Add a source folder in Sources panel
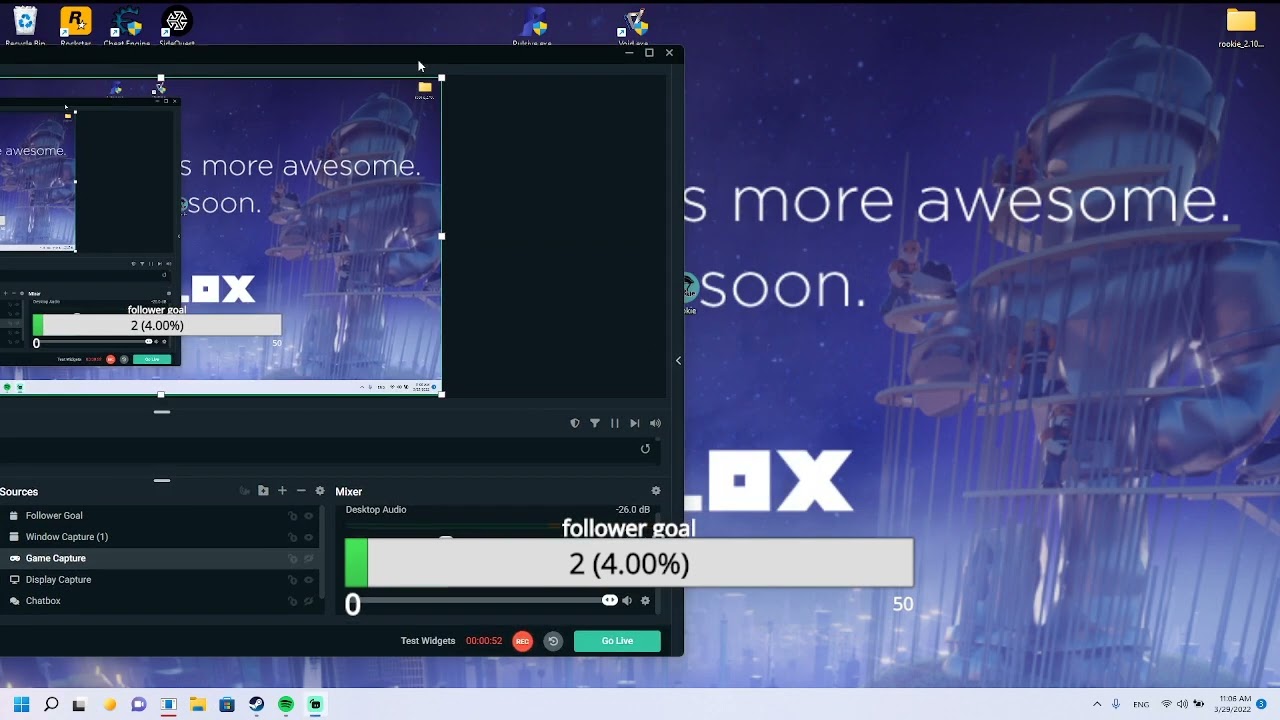Screen dimensions: 1280x720 (x=263, y=491)
